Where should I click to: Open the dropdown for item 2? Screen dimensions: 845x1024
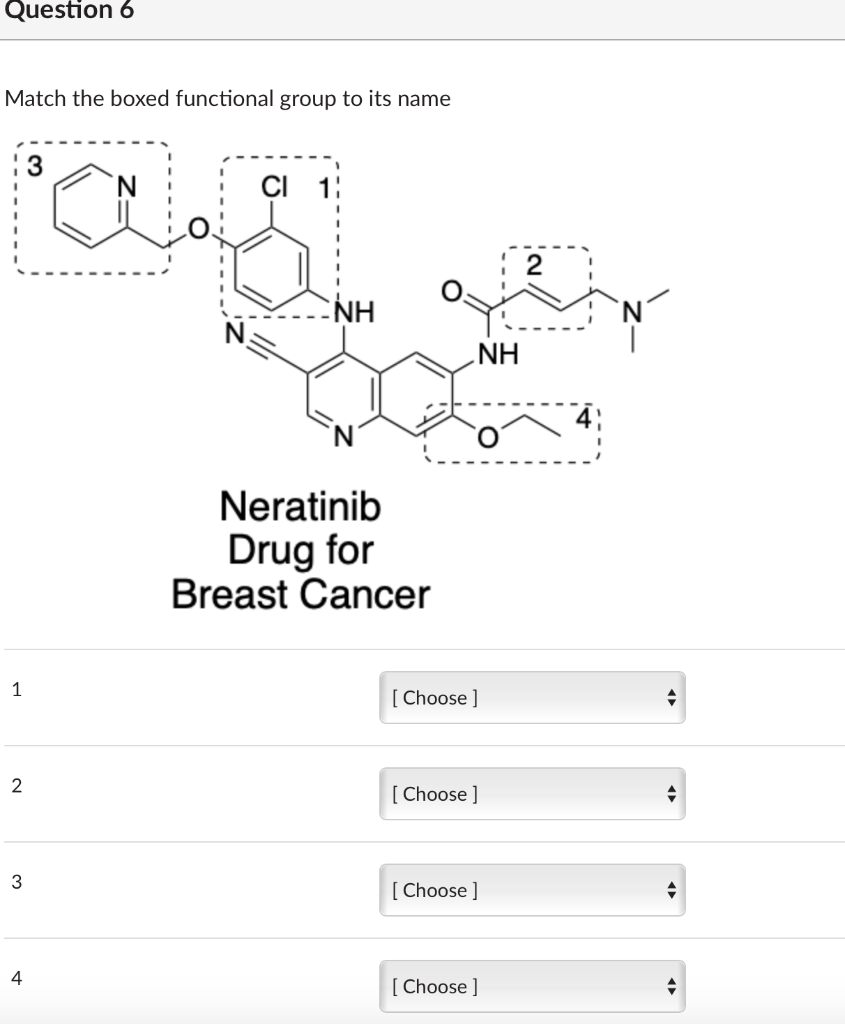(x=532, y=794)
